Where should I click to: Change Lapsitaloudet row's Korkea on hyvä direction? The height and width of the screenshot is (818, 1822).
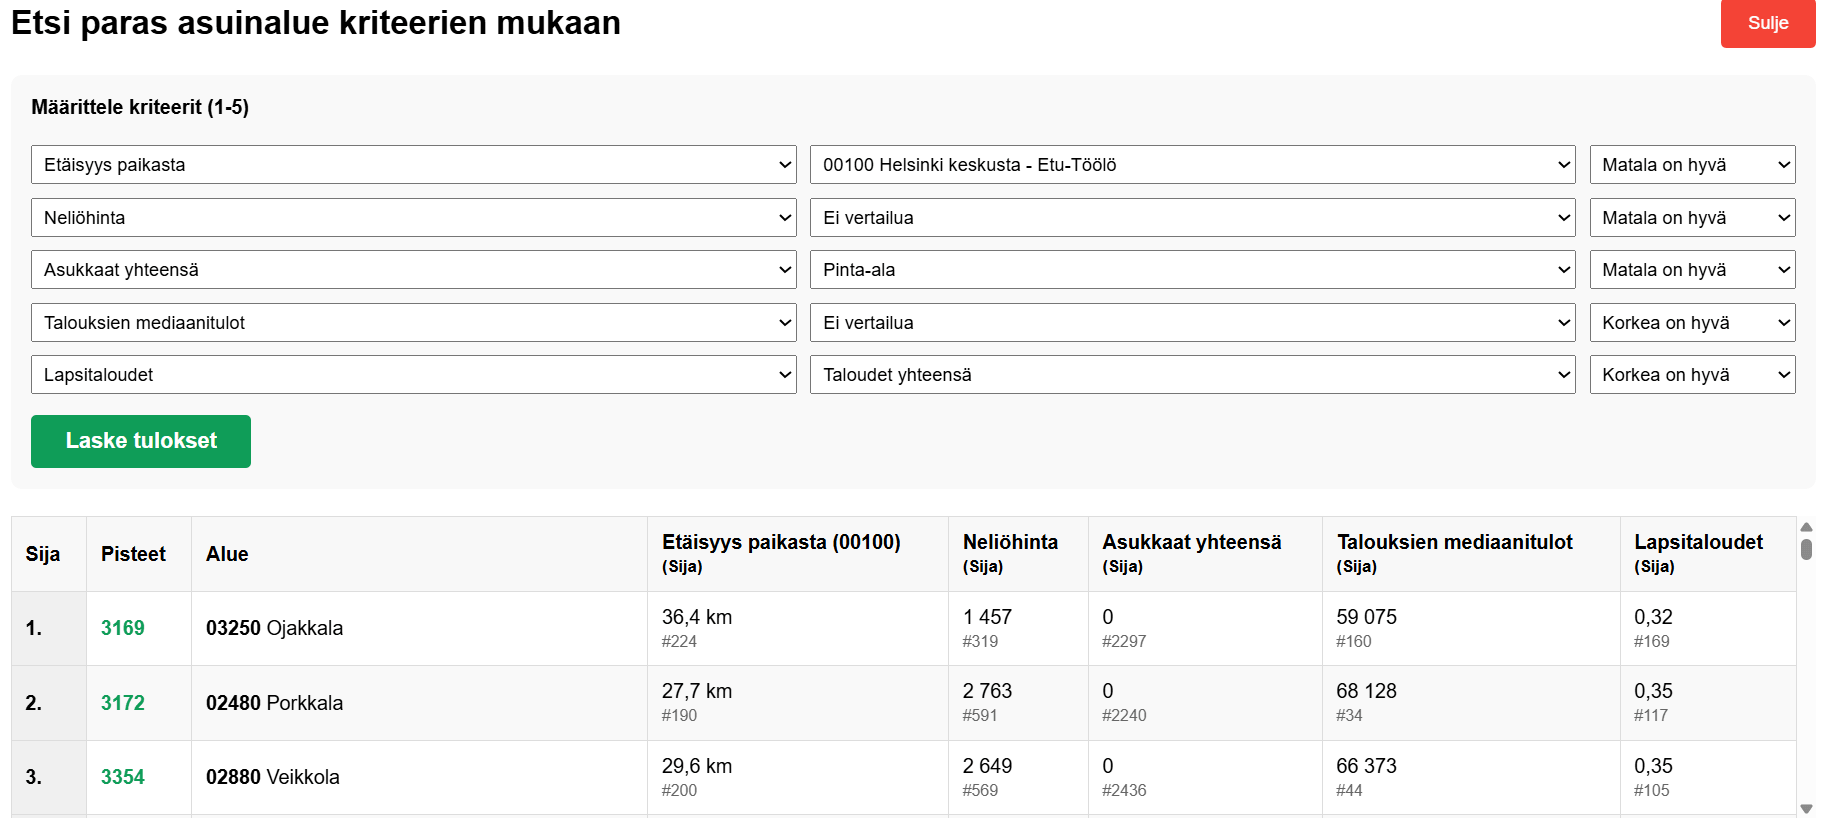click(x=1693, y=375)
